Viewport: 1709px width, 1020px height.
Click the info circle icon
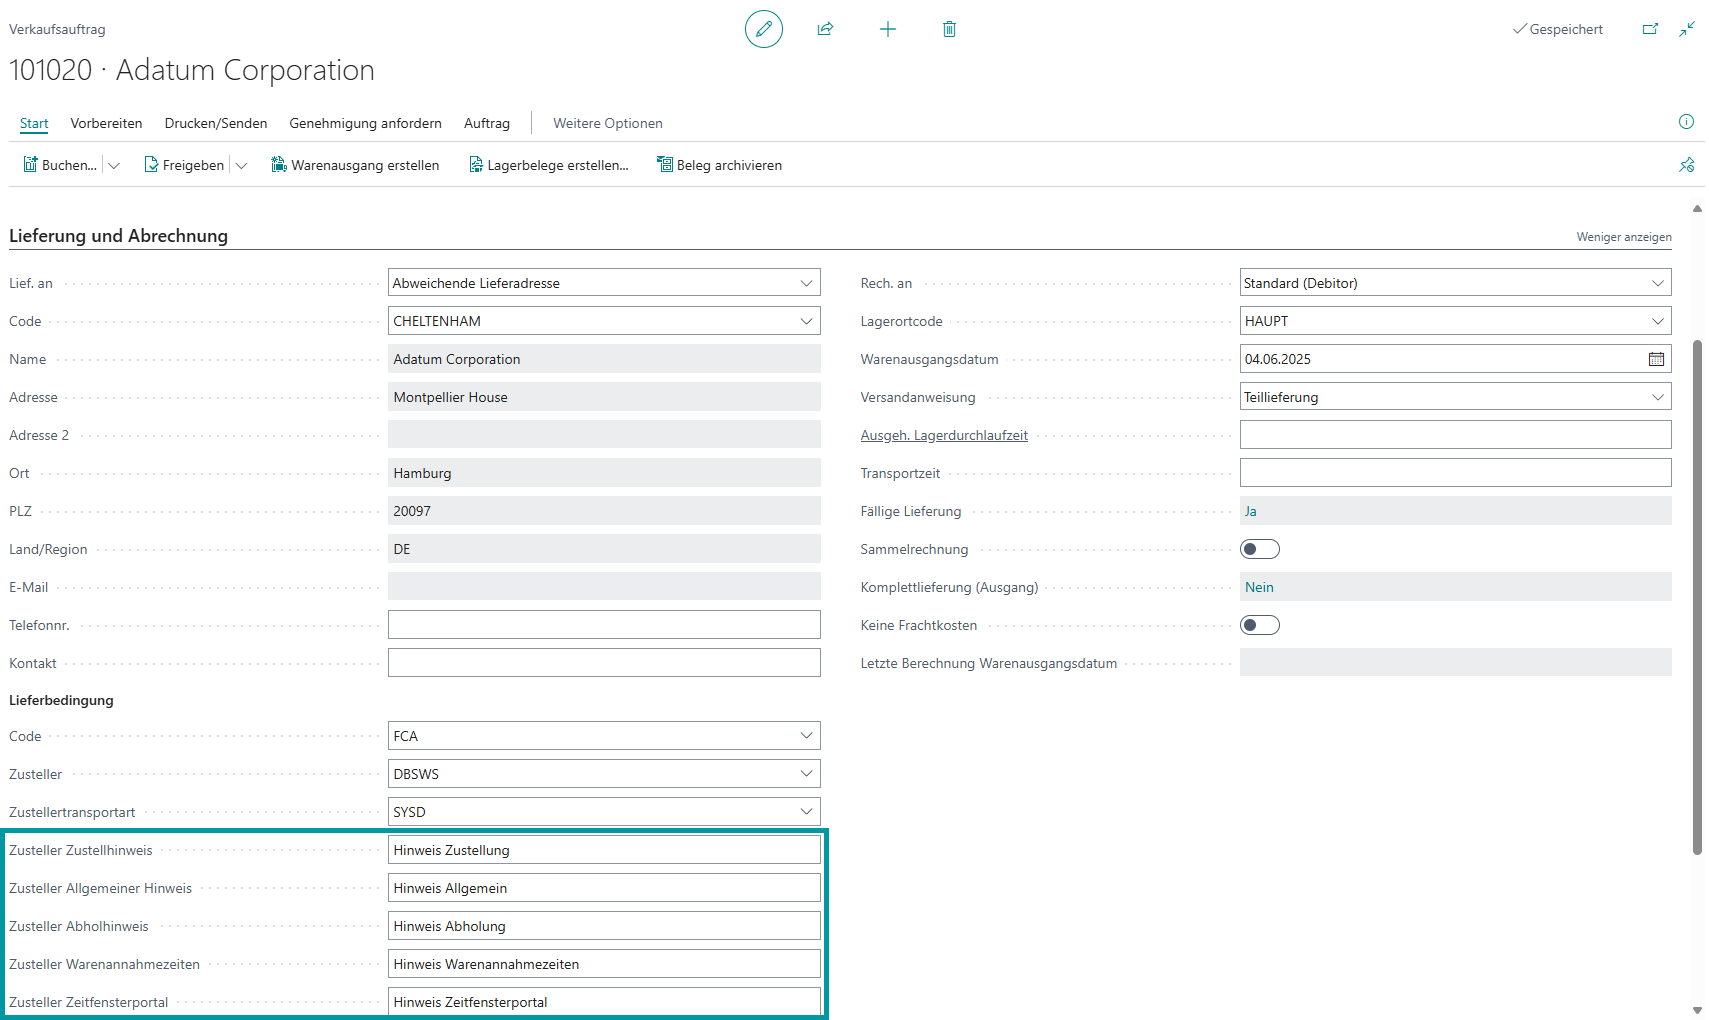point(1686,122)
